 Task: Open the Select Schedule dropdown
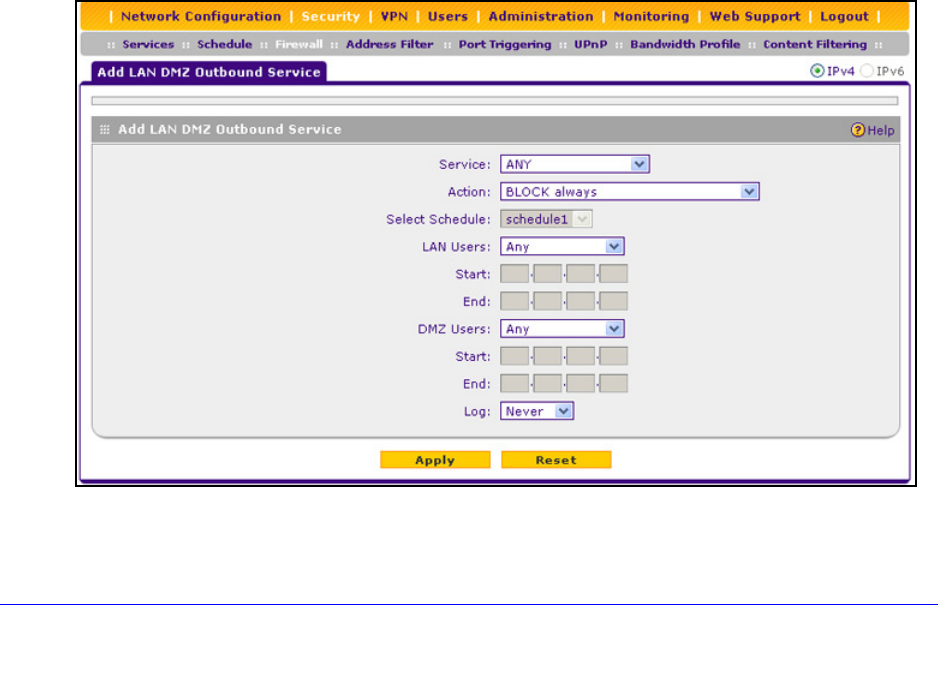click(x=546, y=219)
